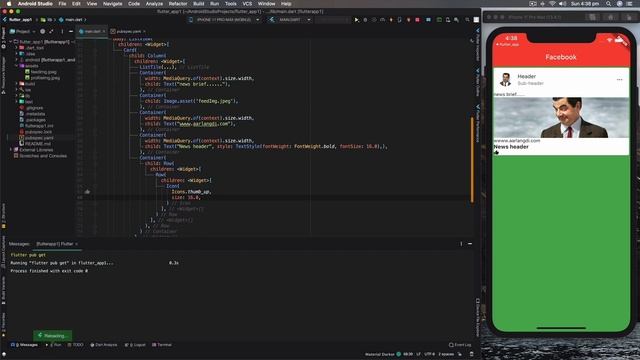
Task: Click the Material Darker theme in status bar
Action: pos(380,354)
